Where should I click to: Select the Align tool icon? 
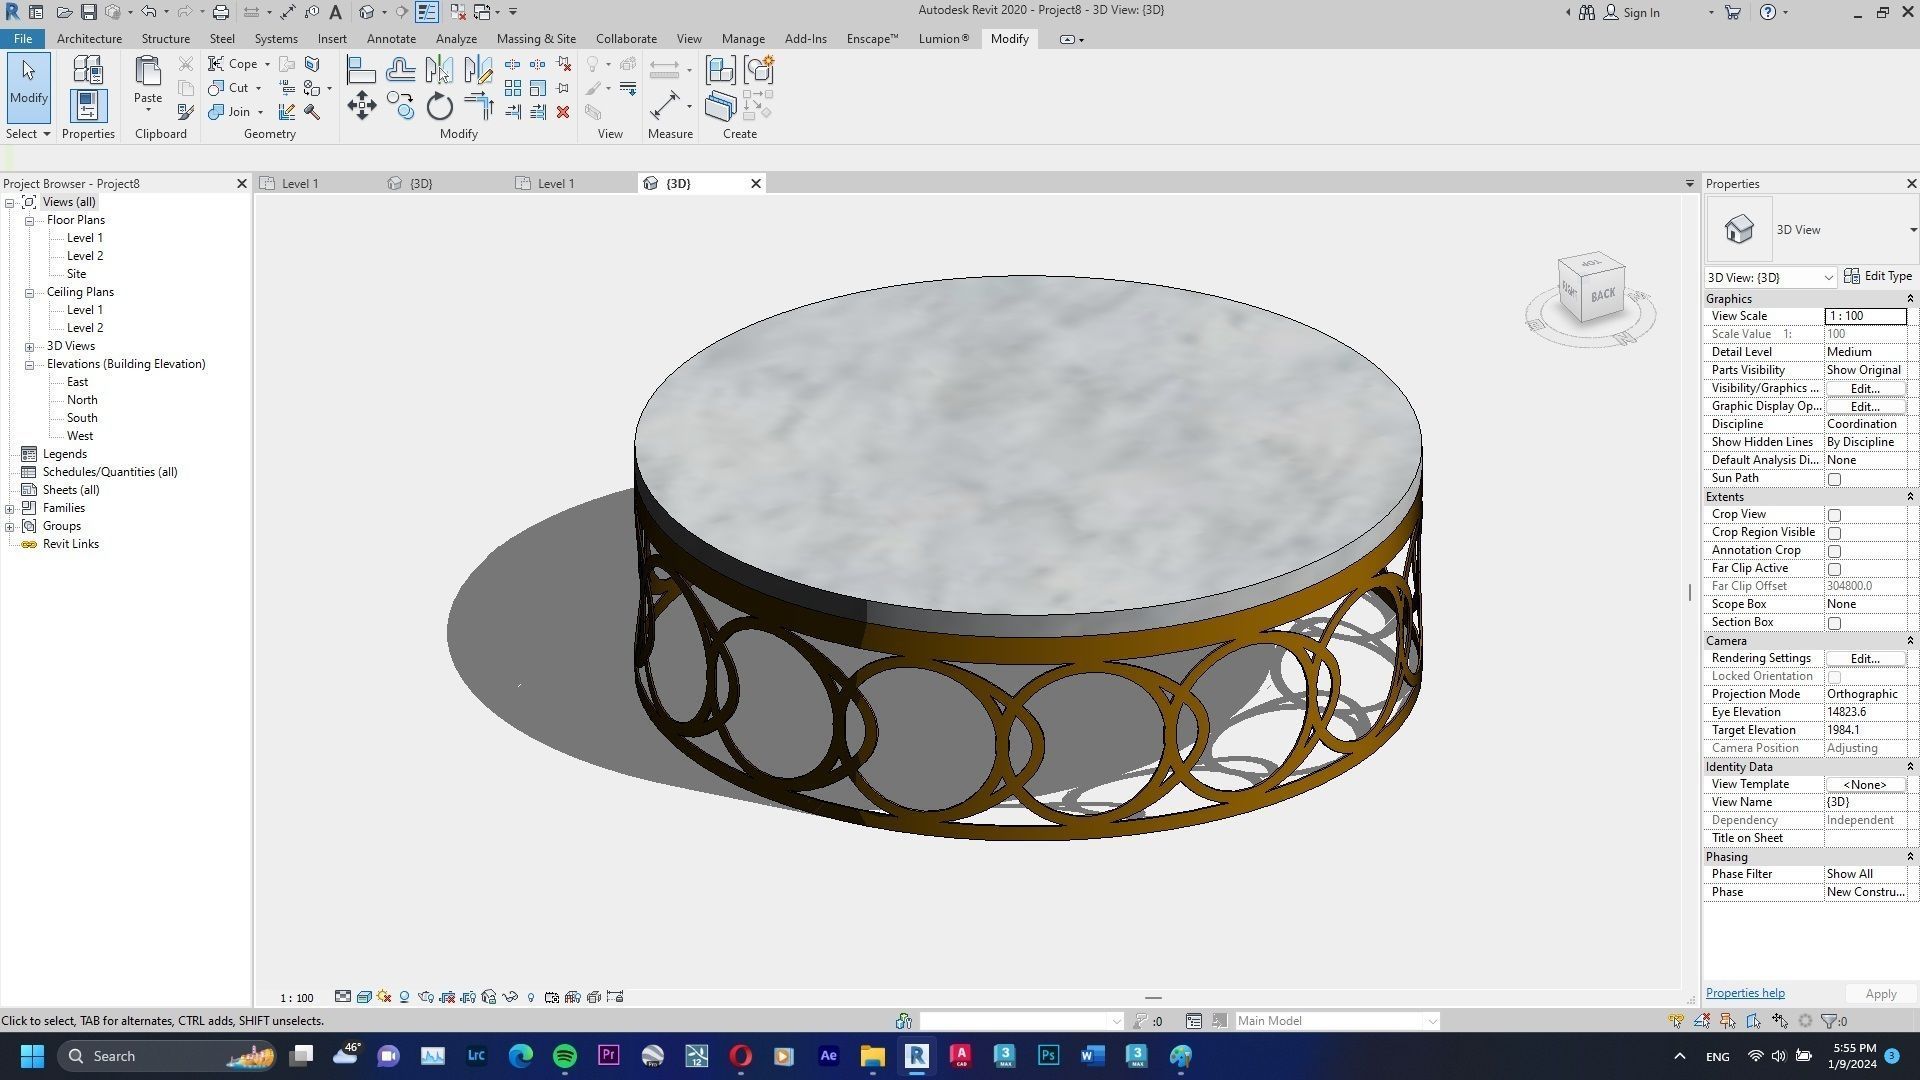361,70
